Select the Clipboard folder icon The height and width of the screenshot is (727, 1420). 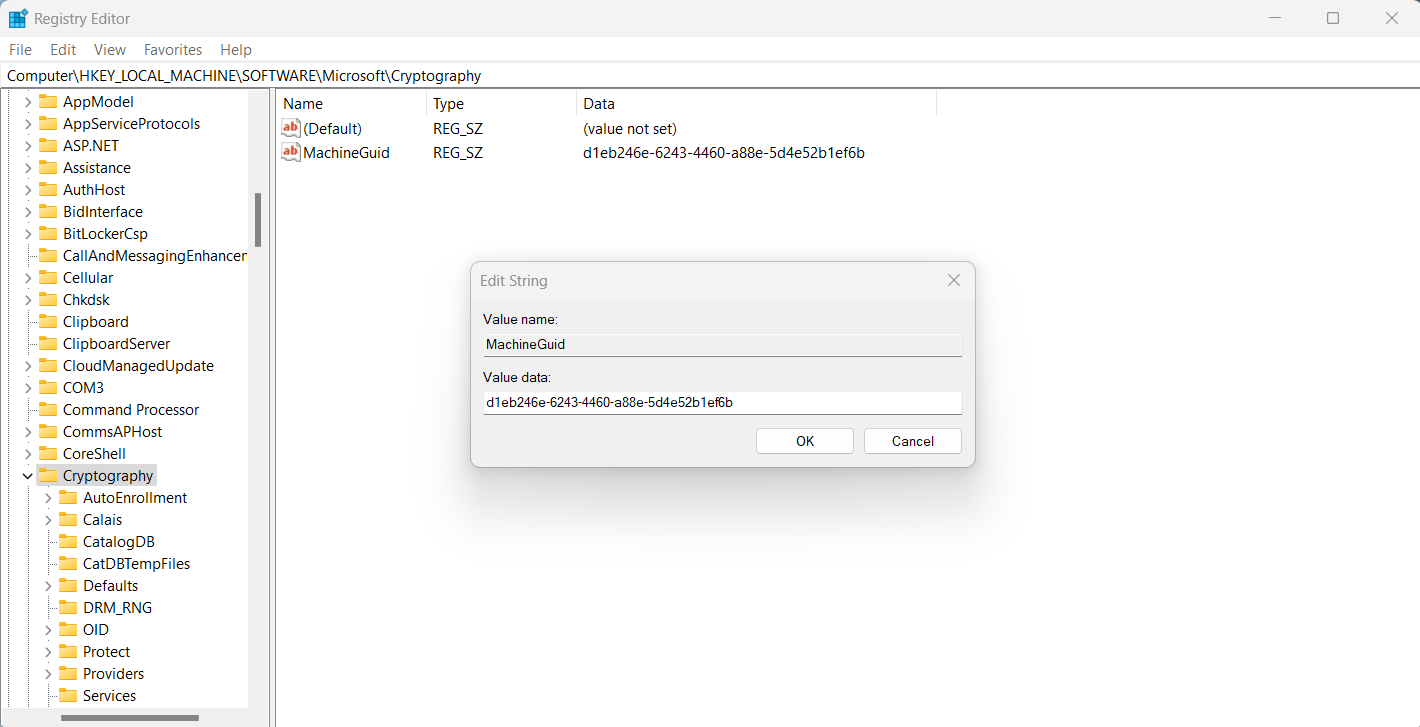pos(48,322)
